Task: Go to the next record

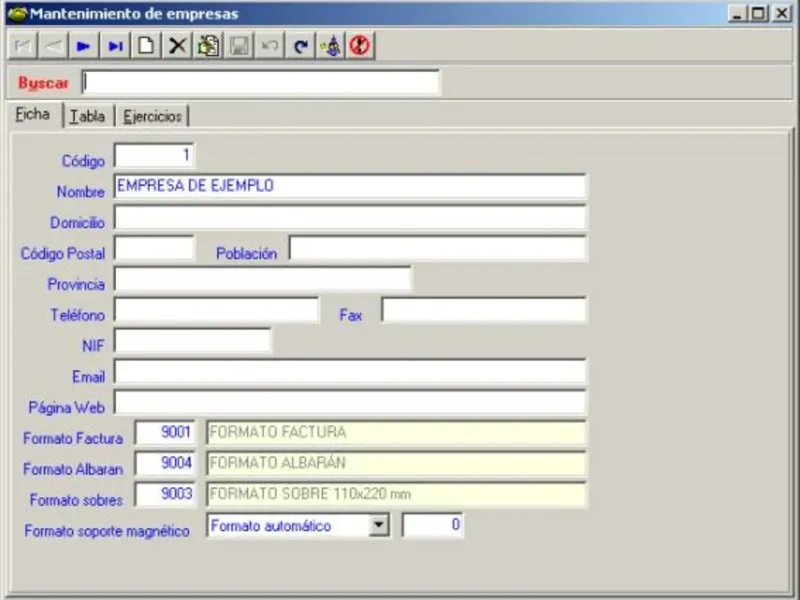Action: [84, 46]
